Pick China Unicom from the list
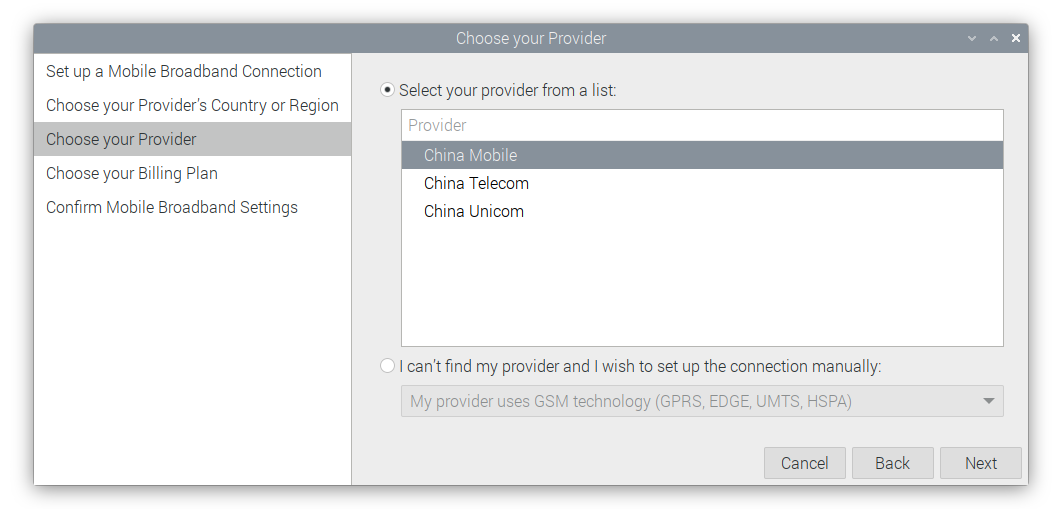The width and height of the screenshot is (1054, 509). [x=474, y=211]
